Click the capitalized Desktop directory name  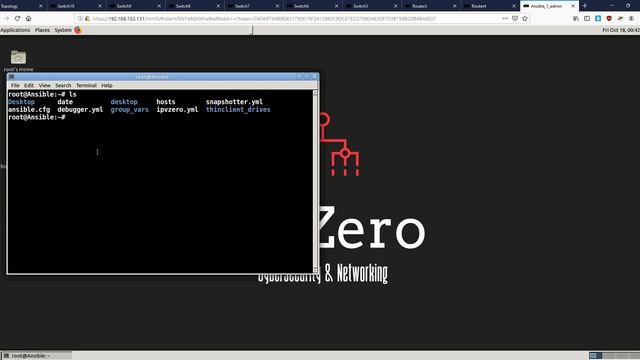(x=22, y=102)
